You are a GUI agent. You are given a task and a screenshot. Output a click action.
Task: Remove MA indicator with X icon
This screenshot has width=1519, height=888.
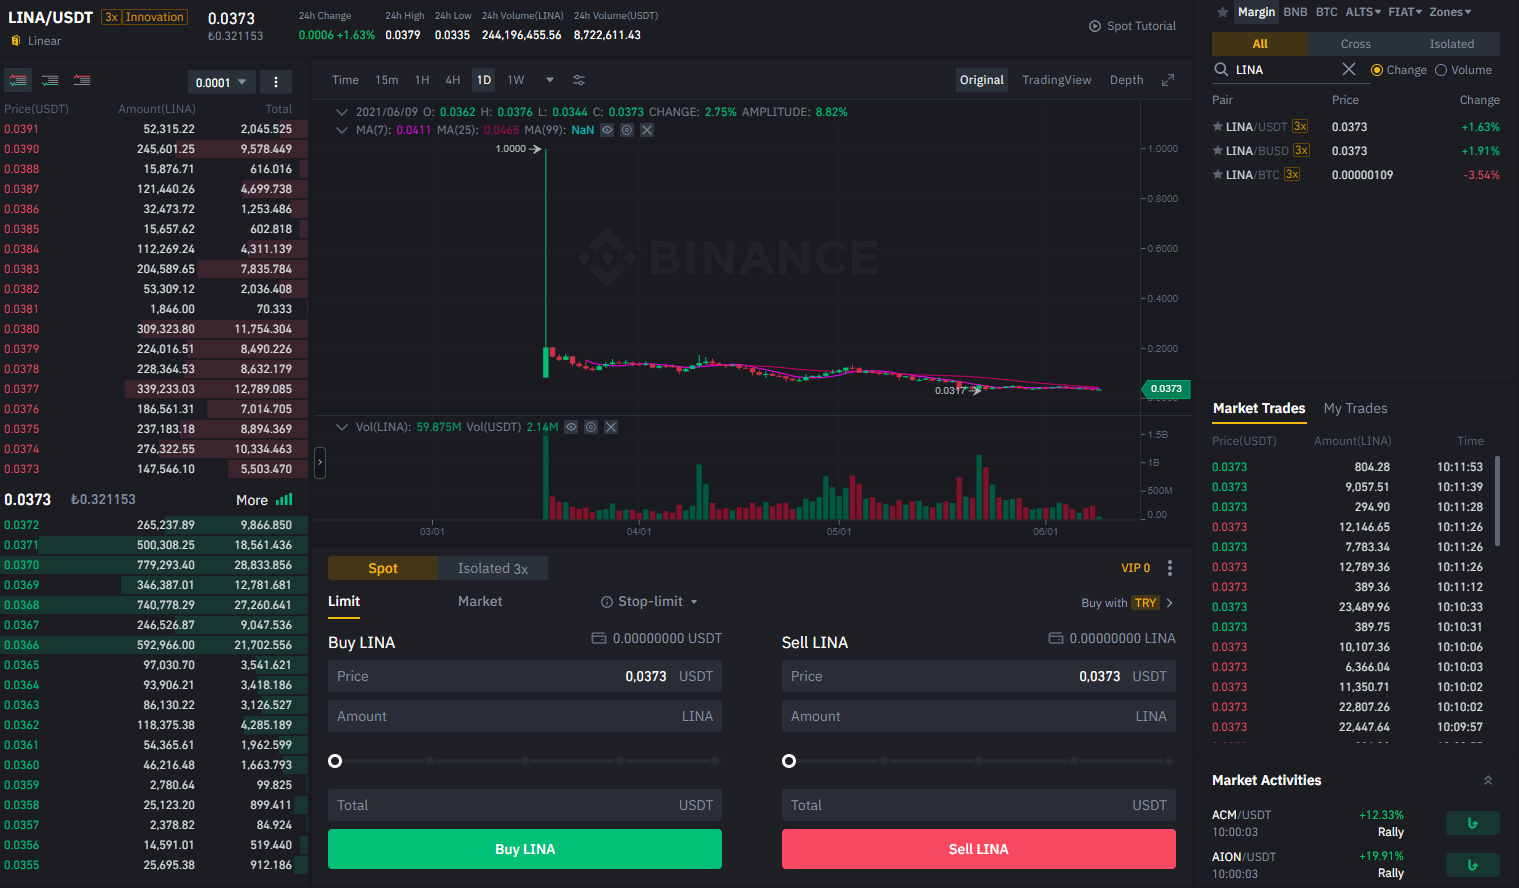647,130
